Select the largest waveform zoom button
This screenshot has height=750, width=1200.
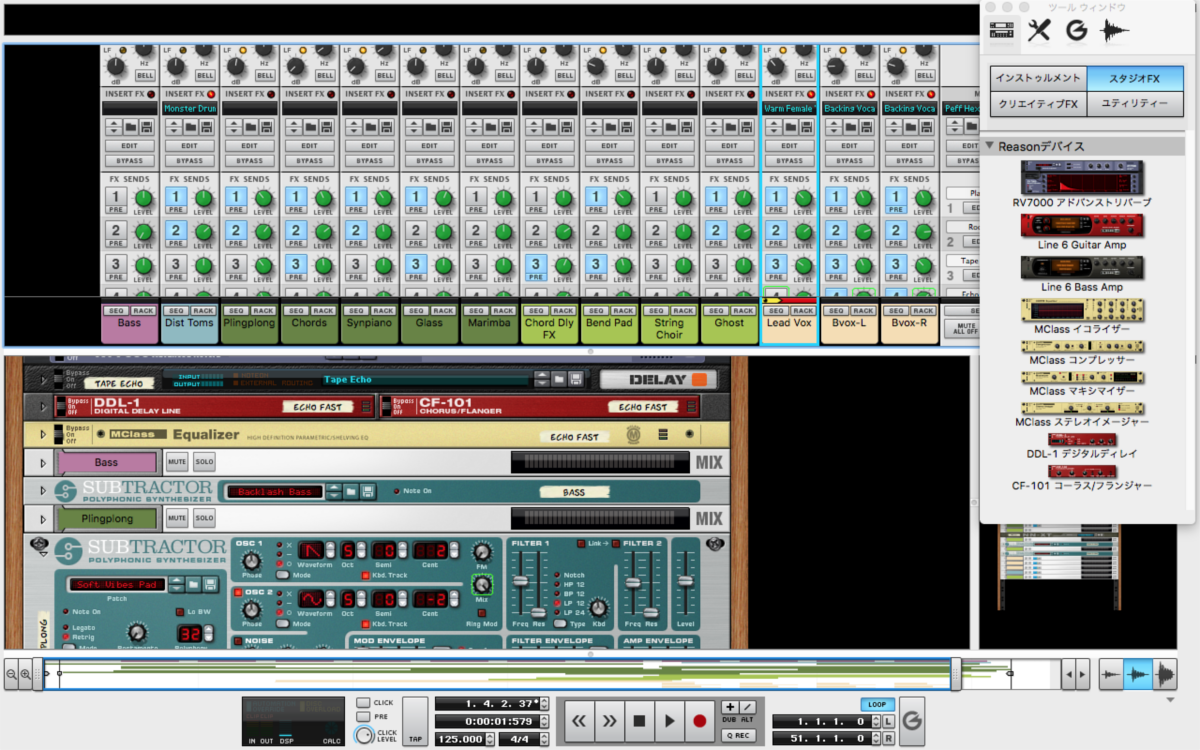[x=1164, y=676]
